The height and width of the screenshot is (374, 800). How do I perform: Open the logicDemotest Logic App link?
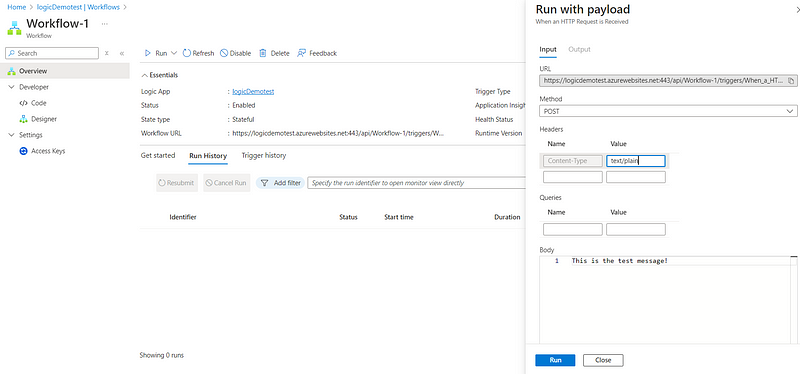click(253, 91)
